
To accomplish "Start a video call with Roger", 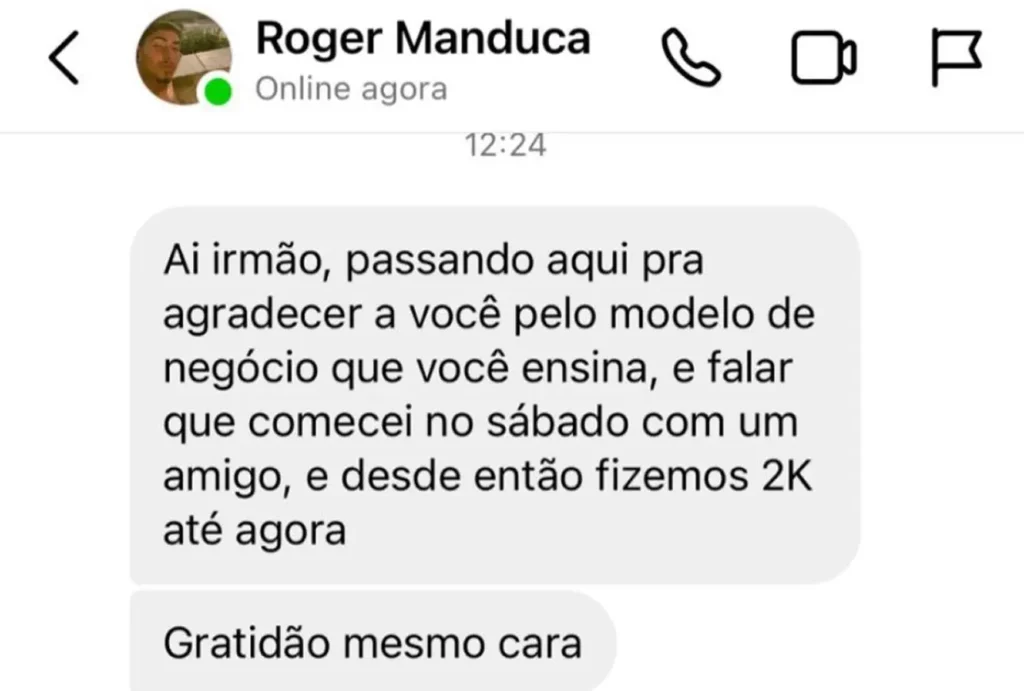I will [x=824, y=57].
